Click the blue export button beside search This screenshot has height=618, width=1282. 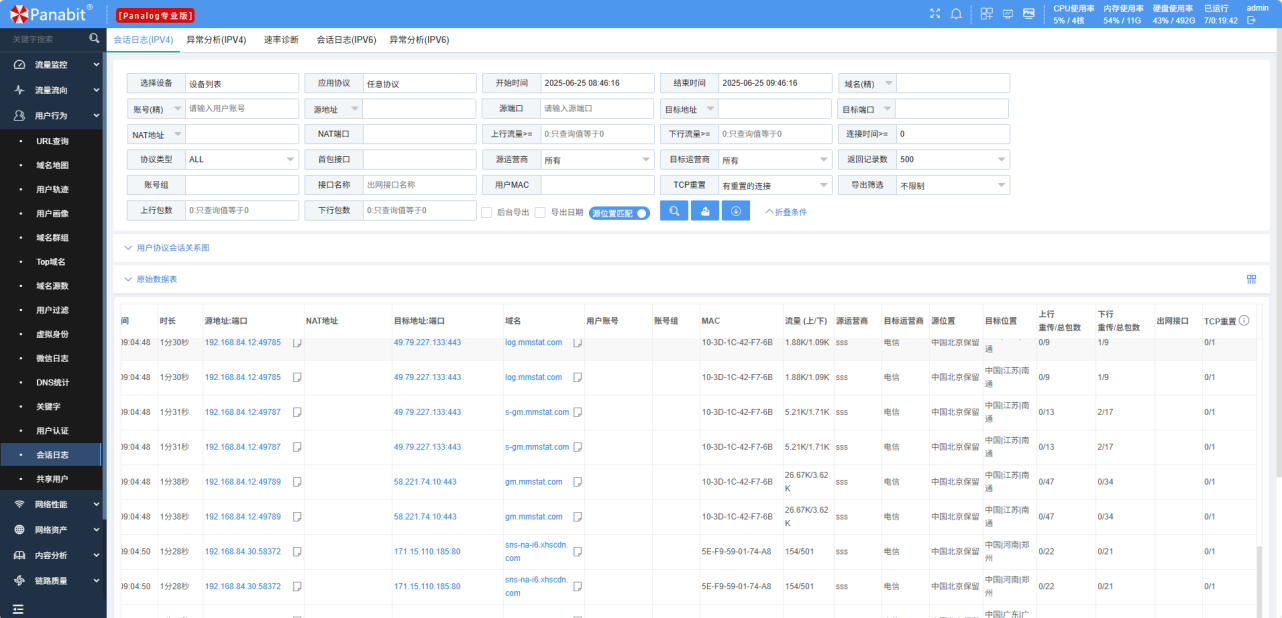[705, 211]
